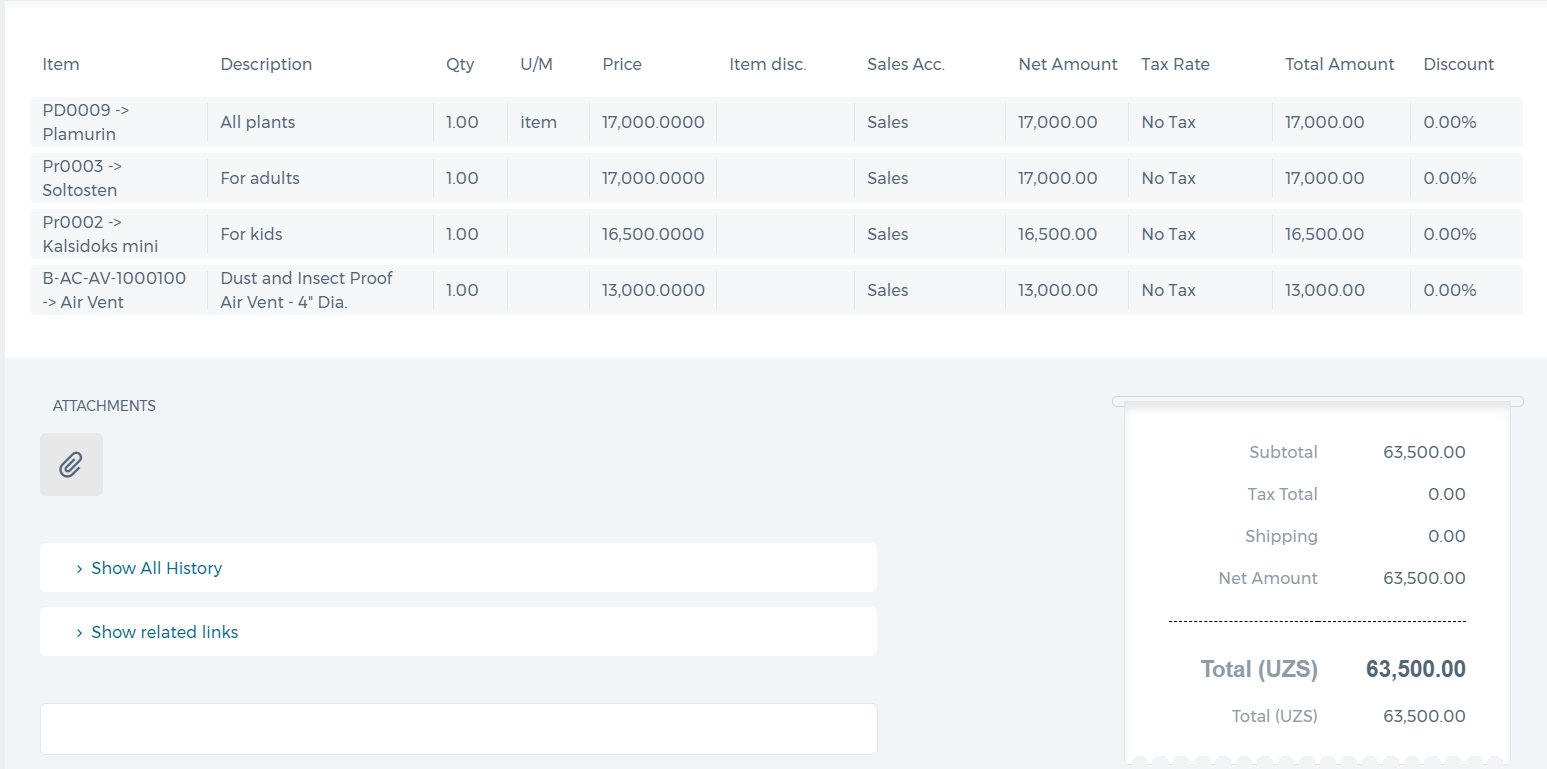Click the 'item' unit of measure cell
Image resolution: width=1547 pixels, height=769 pixels.
(548, 122)
